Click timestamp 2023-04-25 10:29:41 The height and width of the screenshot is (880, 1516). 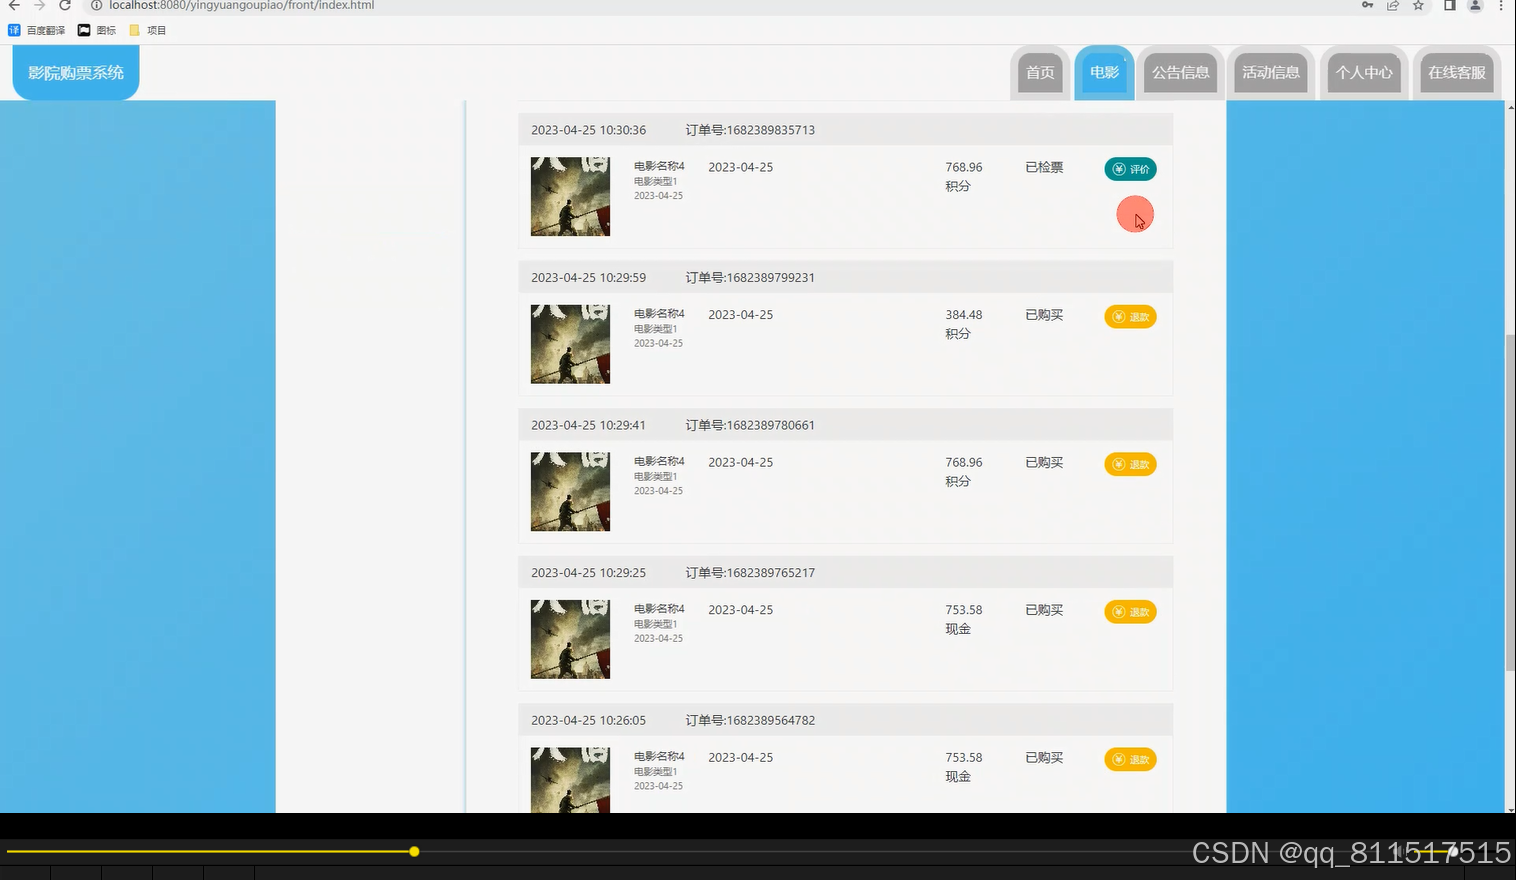588,425
